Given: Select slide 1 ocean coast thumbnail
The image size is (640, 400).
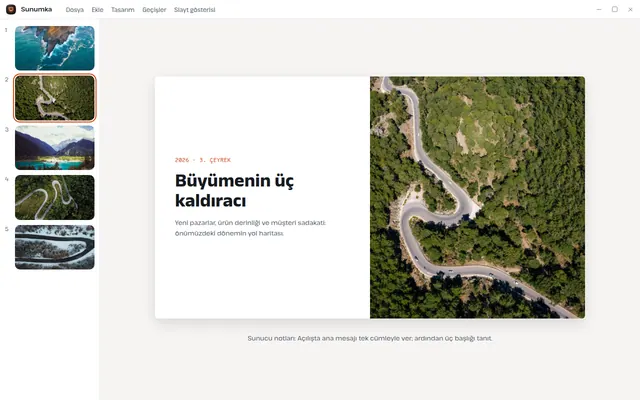Looking at the screenshot, I should (x=55, y=48).
